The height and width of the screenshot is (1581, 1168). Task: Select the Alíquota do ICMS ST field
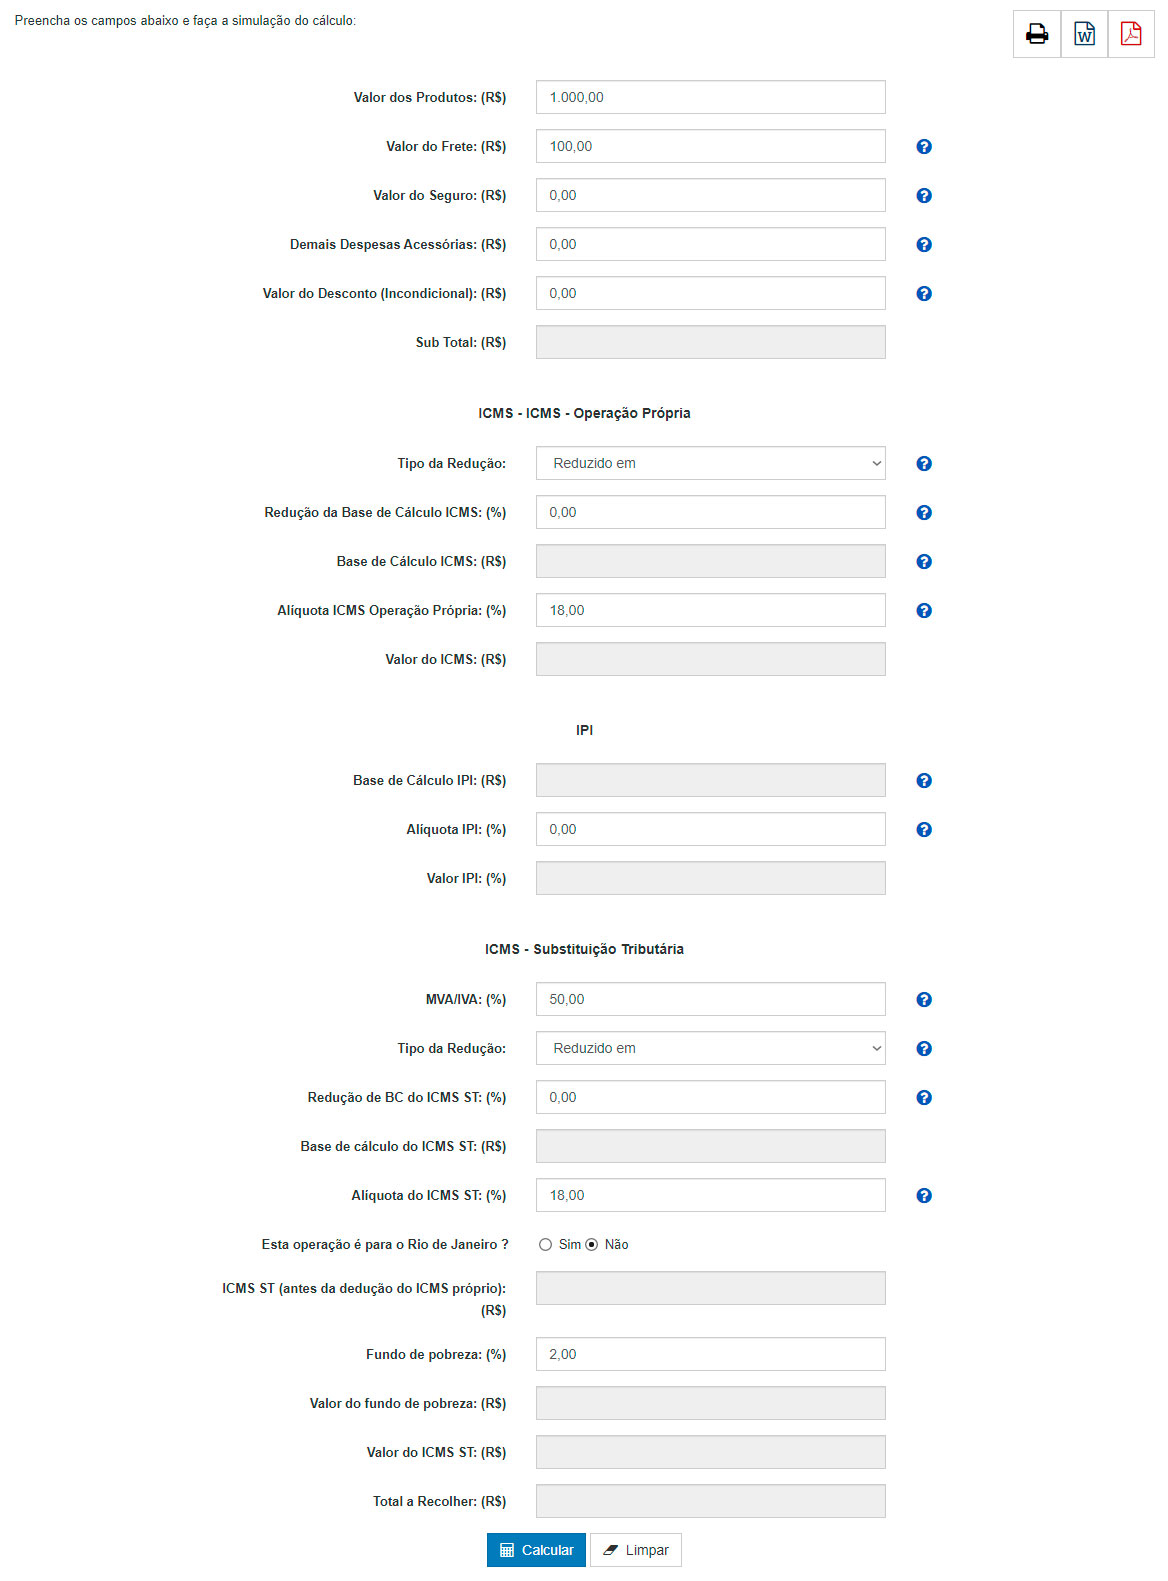(x=711, y=1195)
